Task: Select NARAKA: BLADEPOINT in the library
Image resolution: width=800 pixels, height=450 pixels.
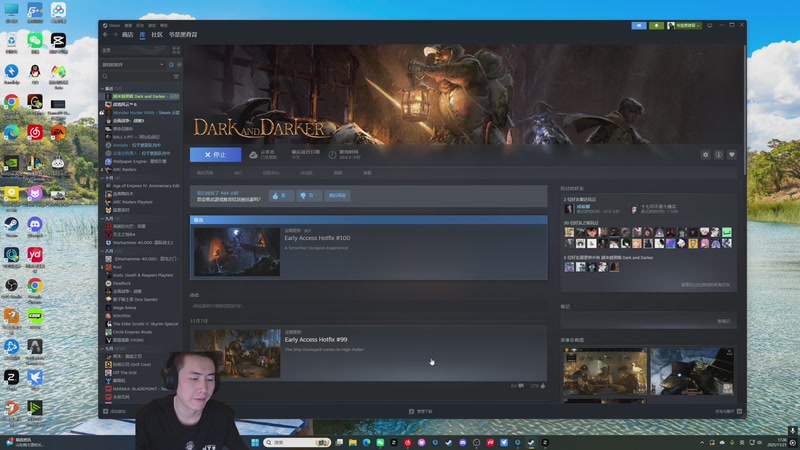Action: [x=142, y=389]
